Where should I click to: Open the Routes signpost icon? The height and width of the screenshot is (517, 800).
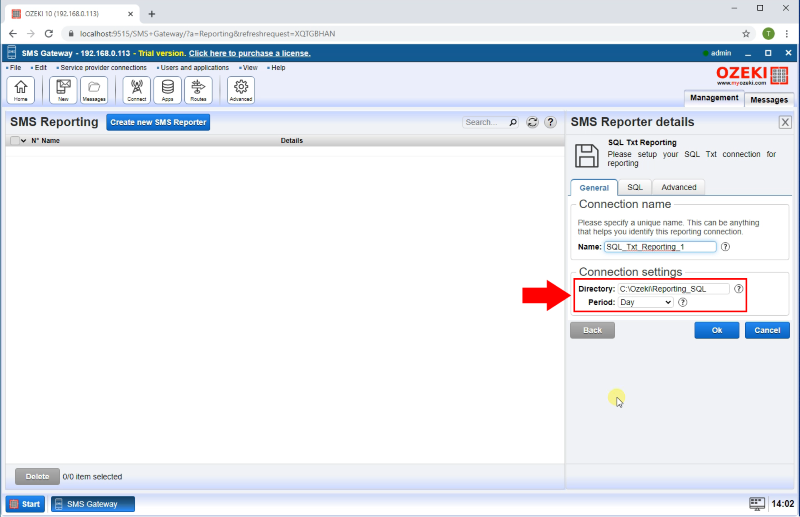coord(198,90)
